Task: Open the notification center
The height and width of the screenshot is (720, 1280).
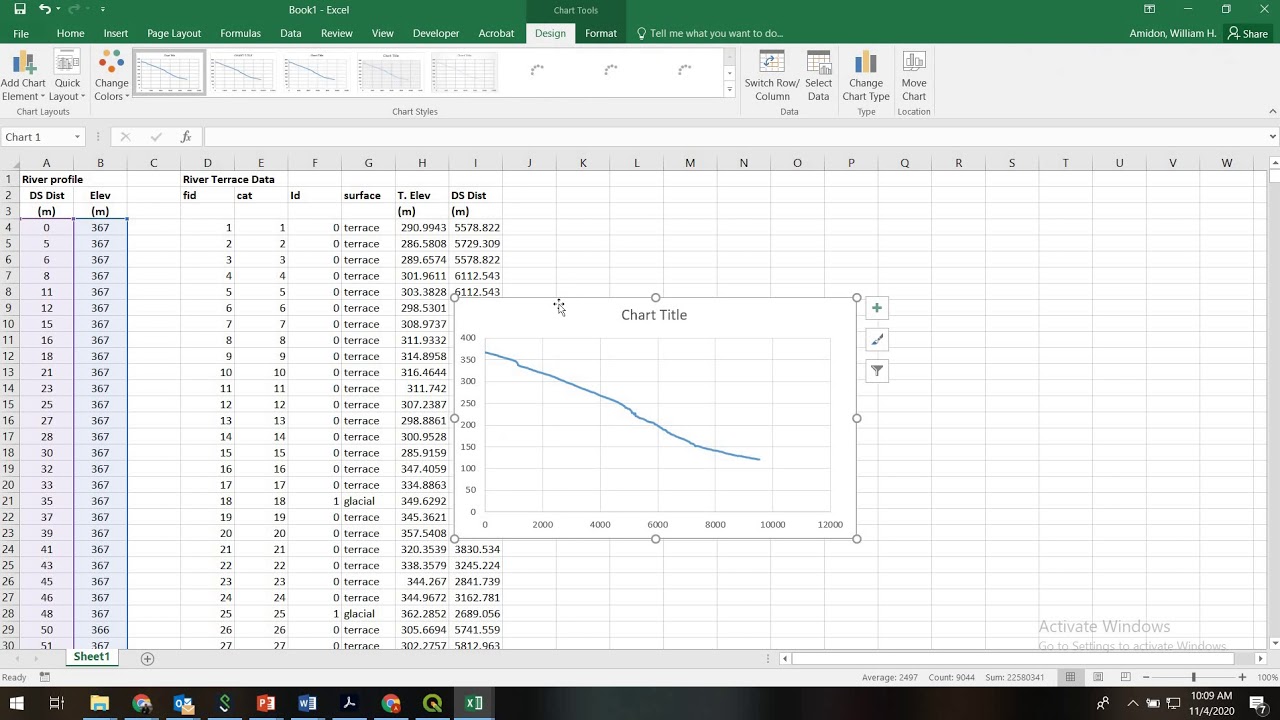Action: pos(1258,703)
